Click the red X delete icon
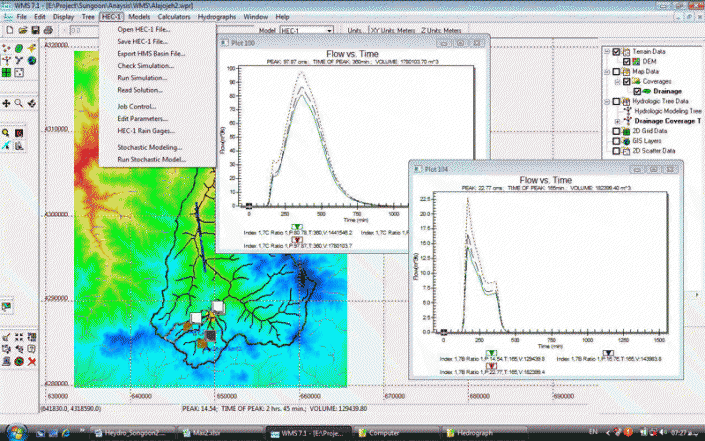This screenshot has width=705, height=441. point(31,361)
